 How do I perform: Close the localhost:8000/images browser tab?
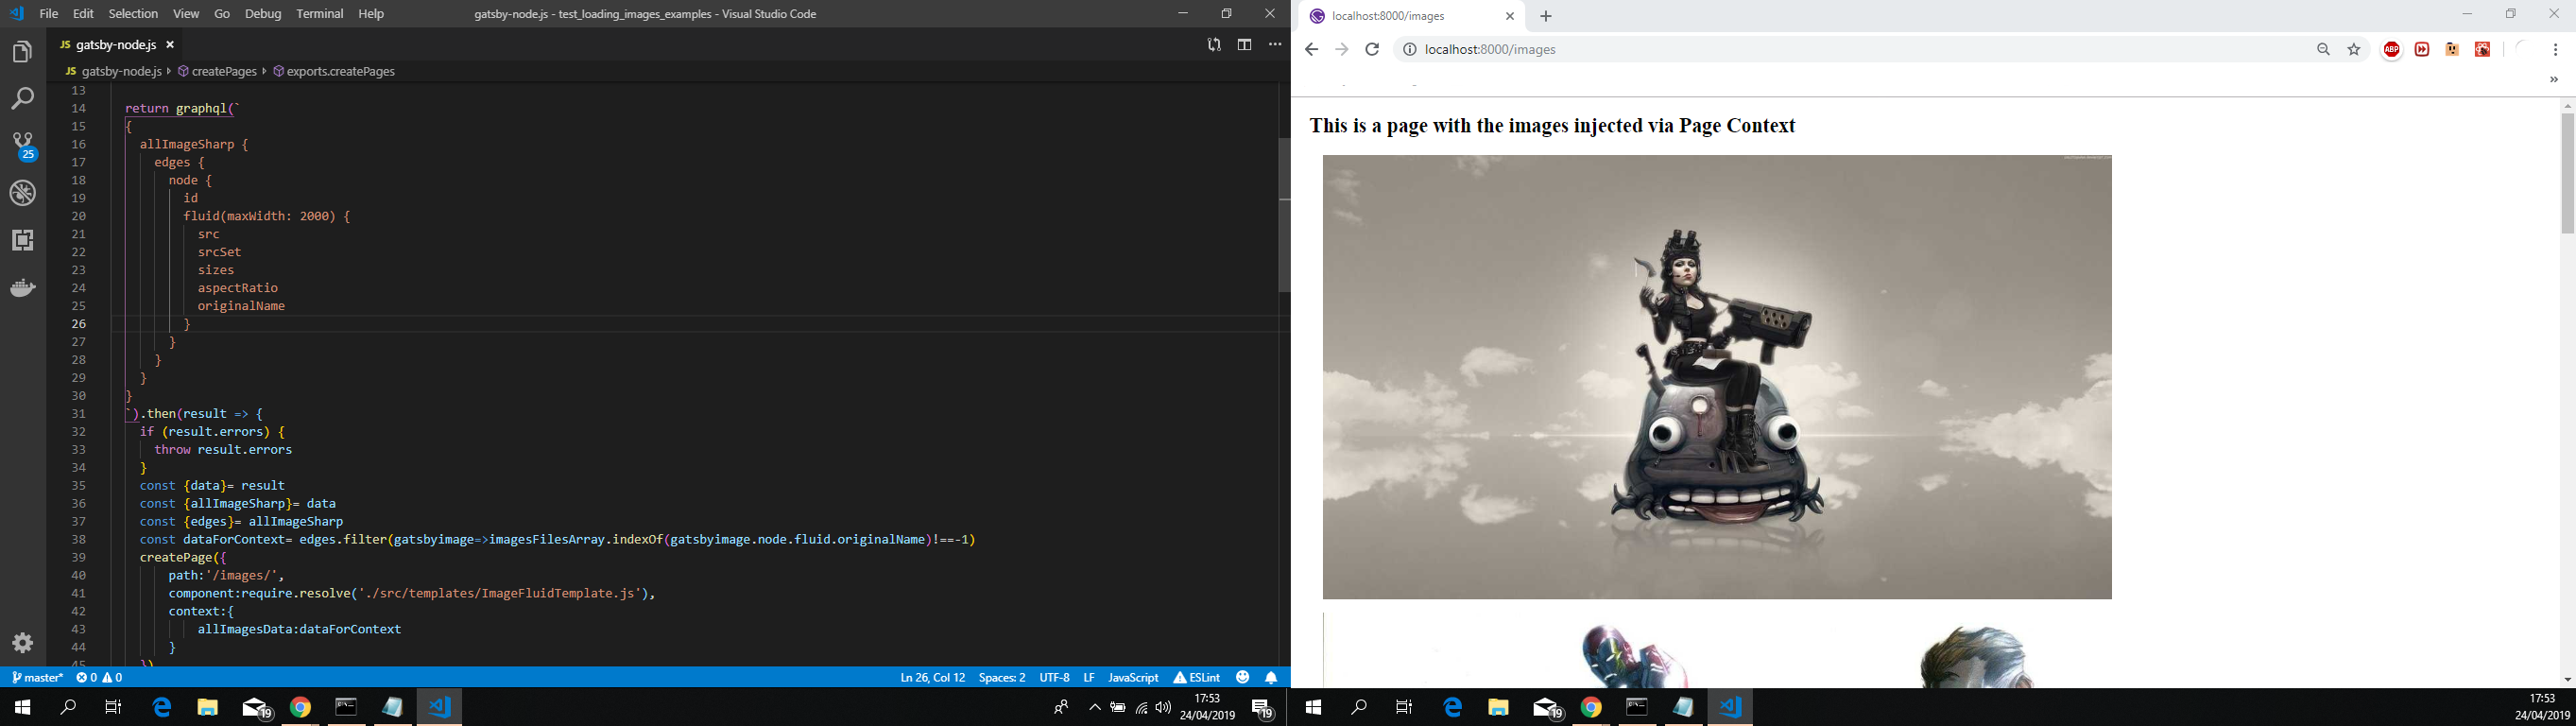1510,16
